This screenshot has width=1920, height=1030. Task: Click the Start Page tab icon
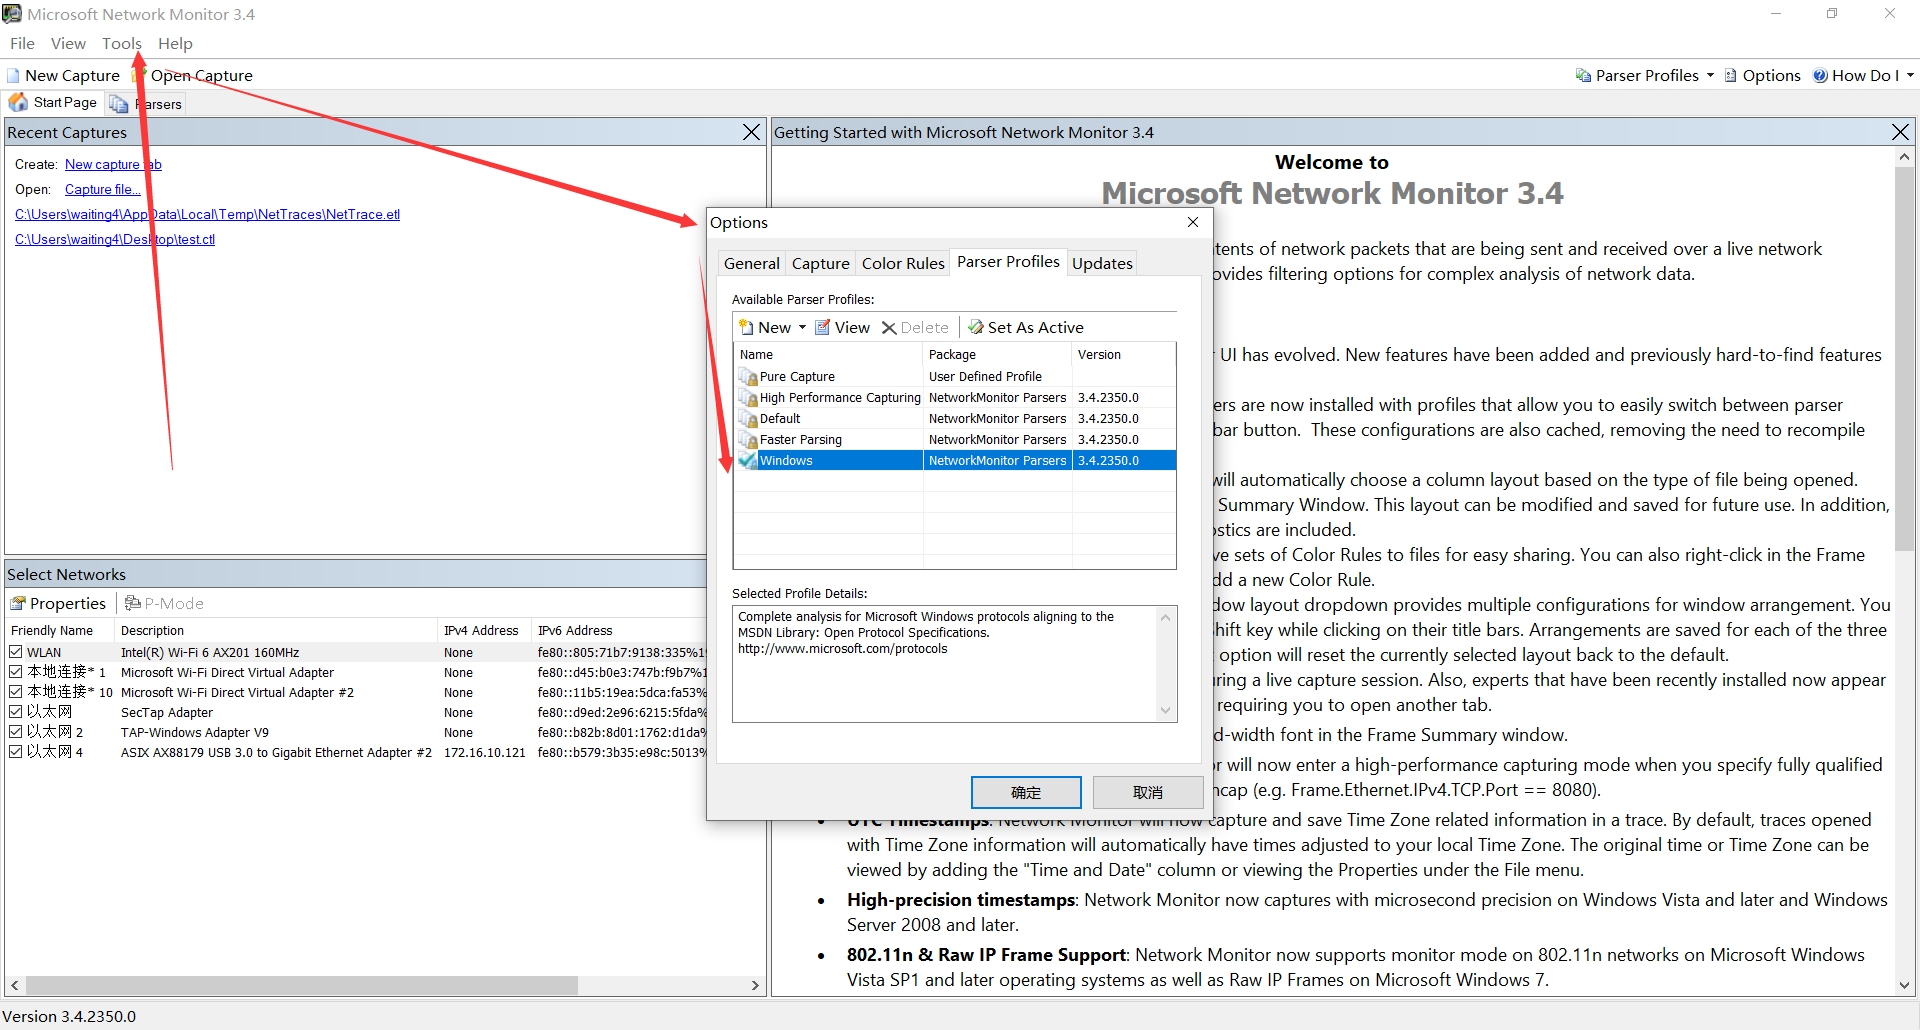click(19, 103)
